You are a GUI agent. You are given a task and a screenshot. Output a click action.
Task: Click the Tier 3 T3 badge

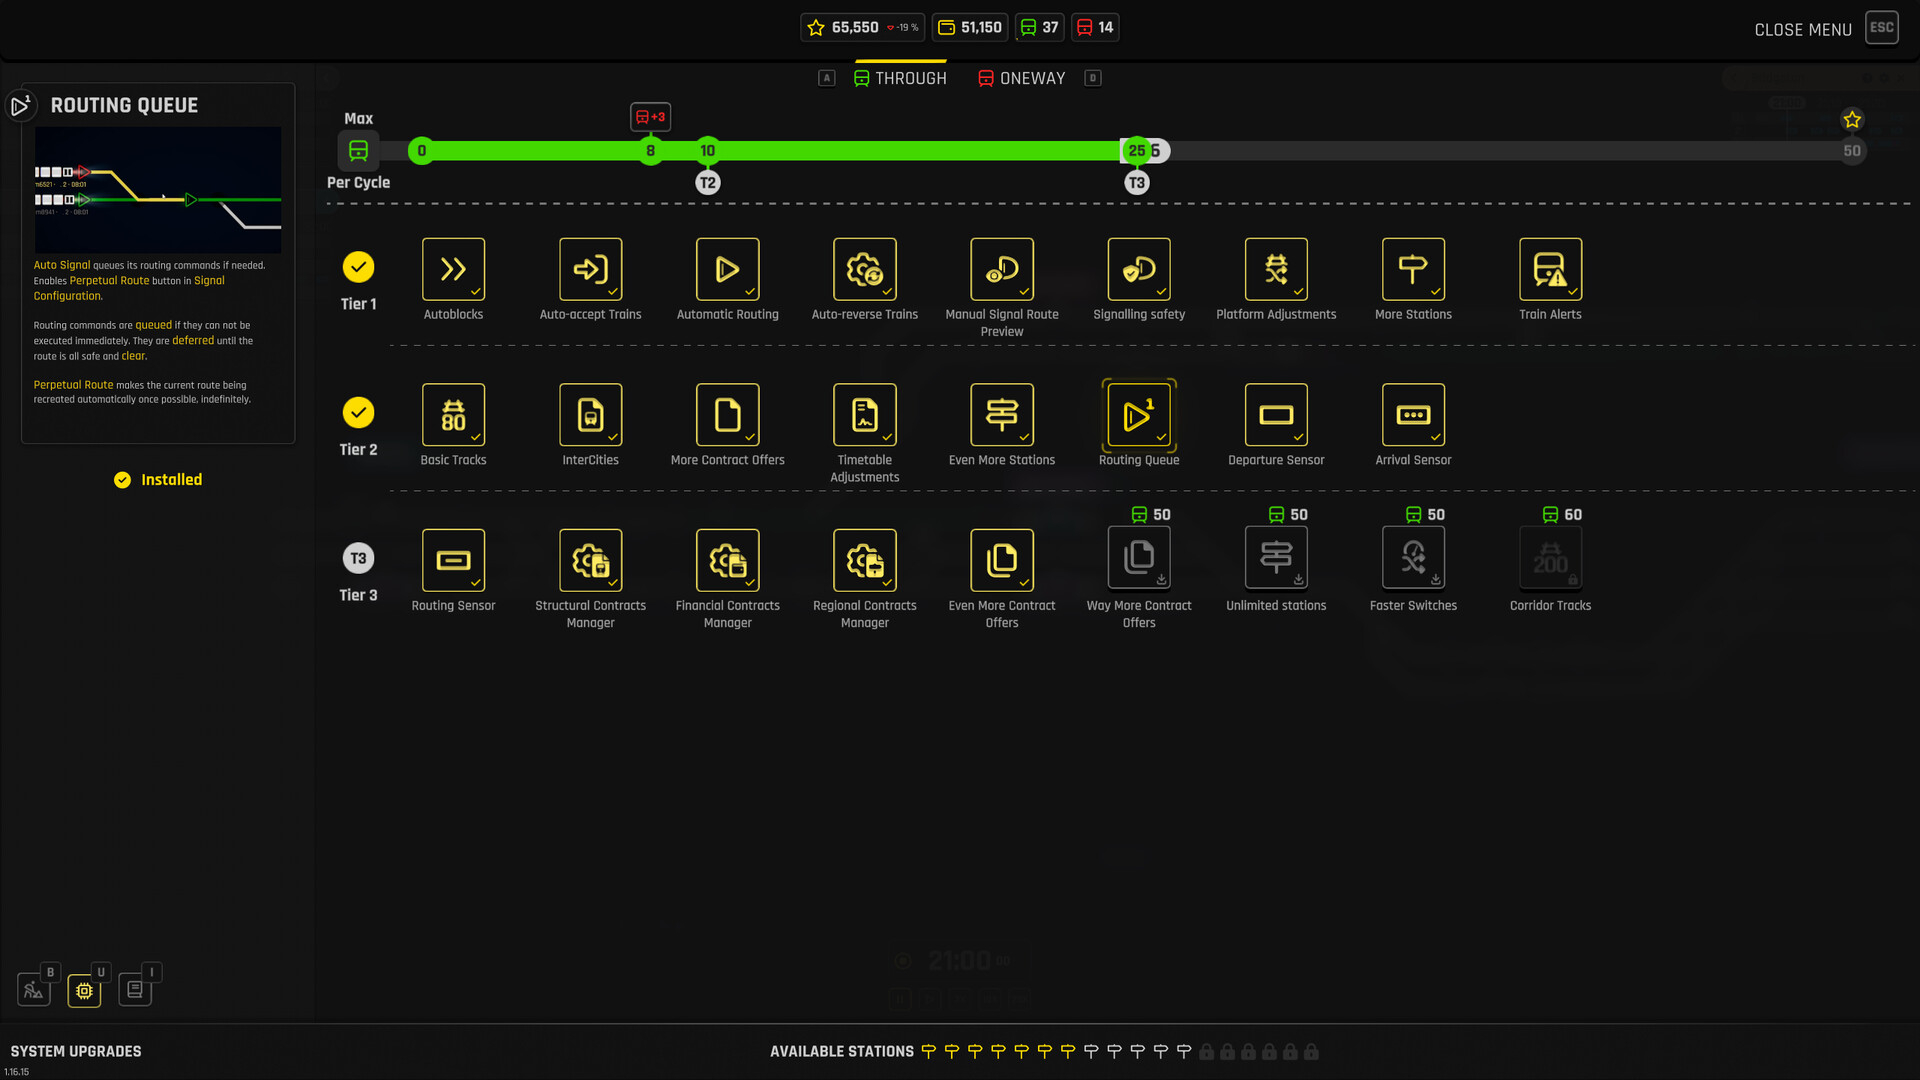coord(358,558)
